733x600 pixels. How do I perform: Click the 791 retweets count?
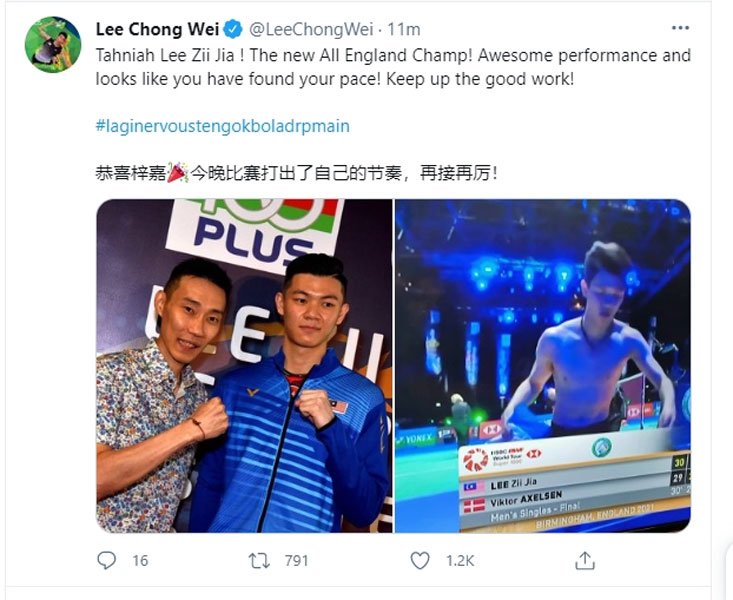click(x=296, y=560)
